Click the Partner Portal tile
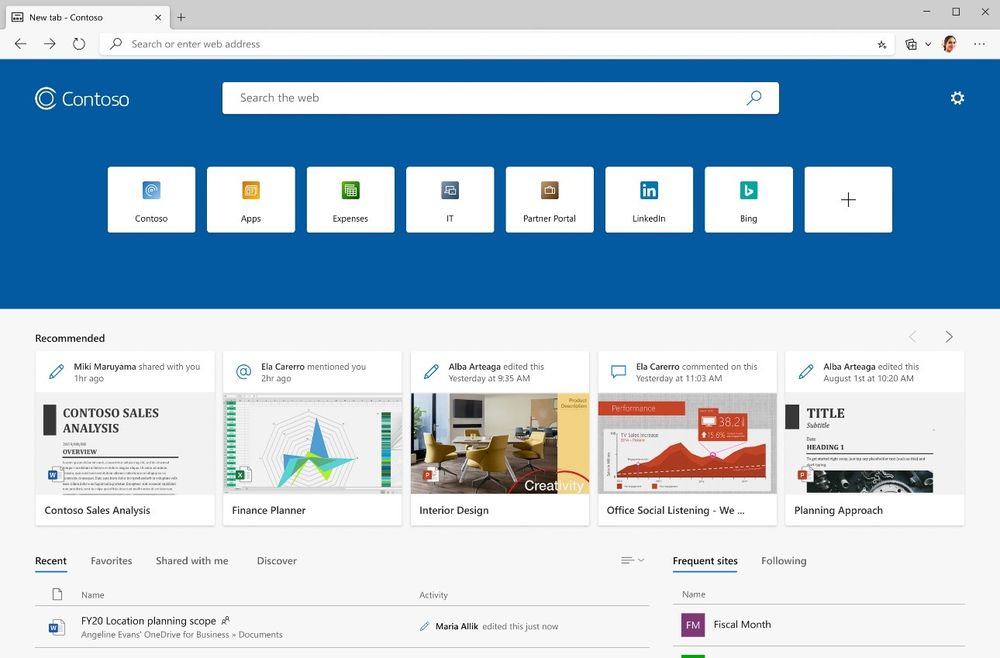The height and width of the screenshot is (658, 1000). (x=549, y=200)
